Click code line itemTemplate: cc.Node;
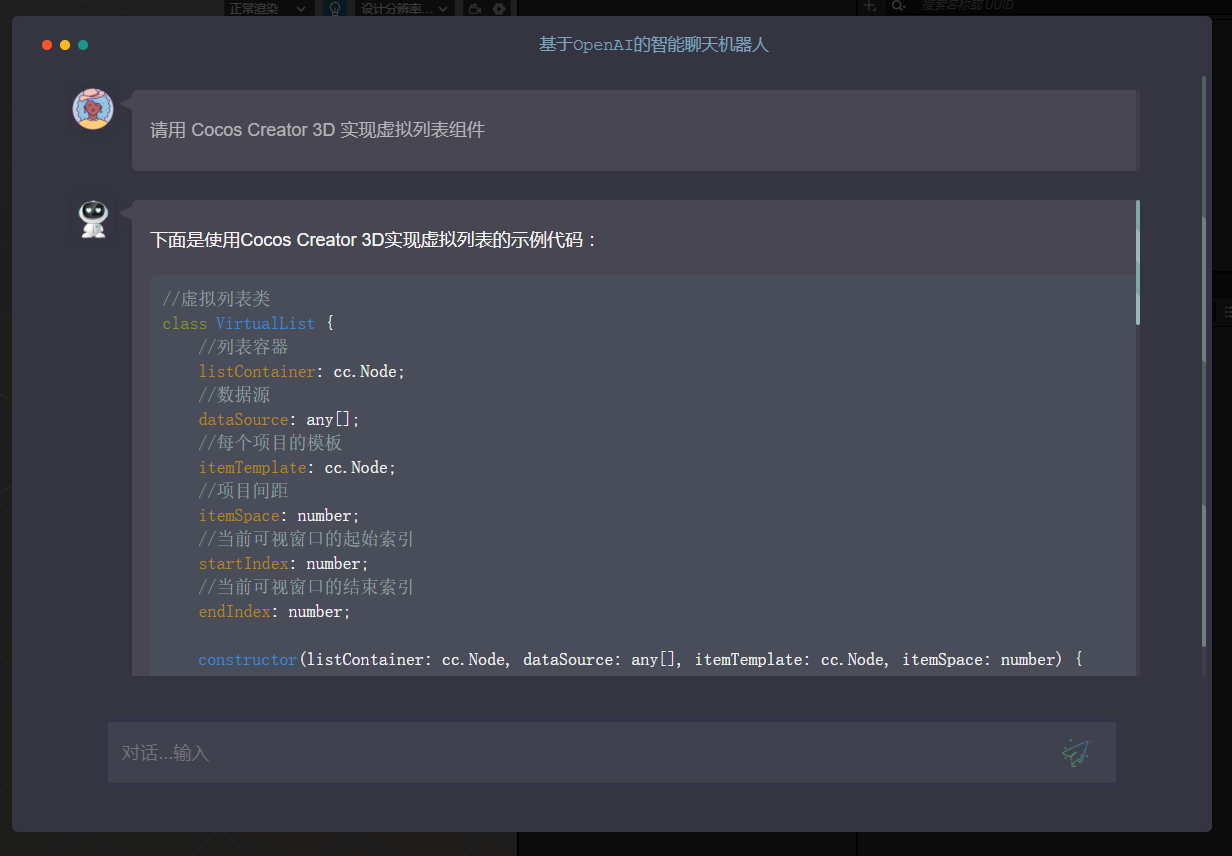Image resolution: width=1232 pixels, height=856 pixels. [x=297, y=467]
